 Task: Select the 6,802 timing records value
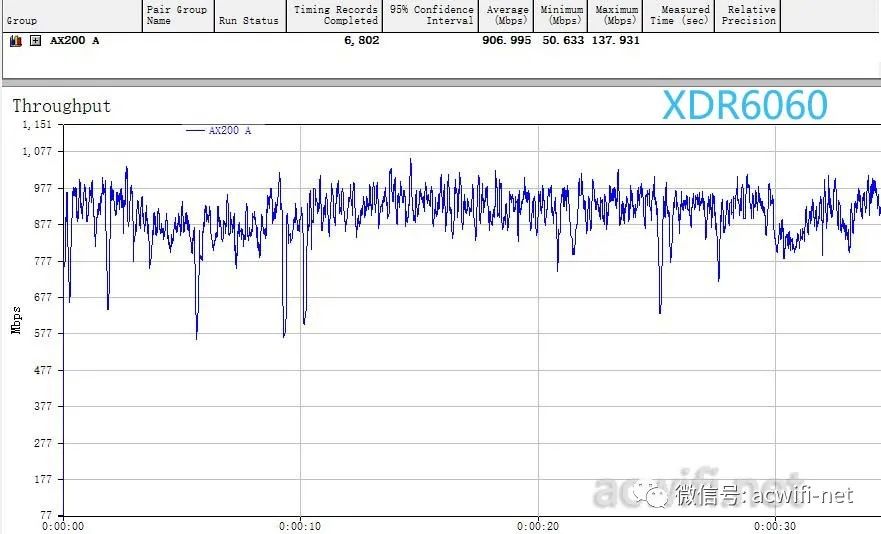pos(362,40)
